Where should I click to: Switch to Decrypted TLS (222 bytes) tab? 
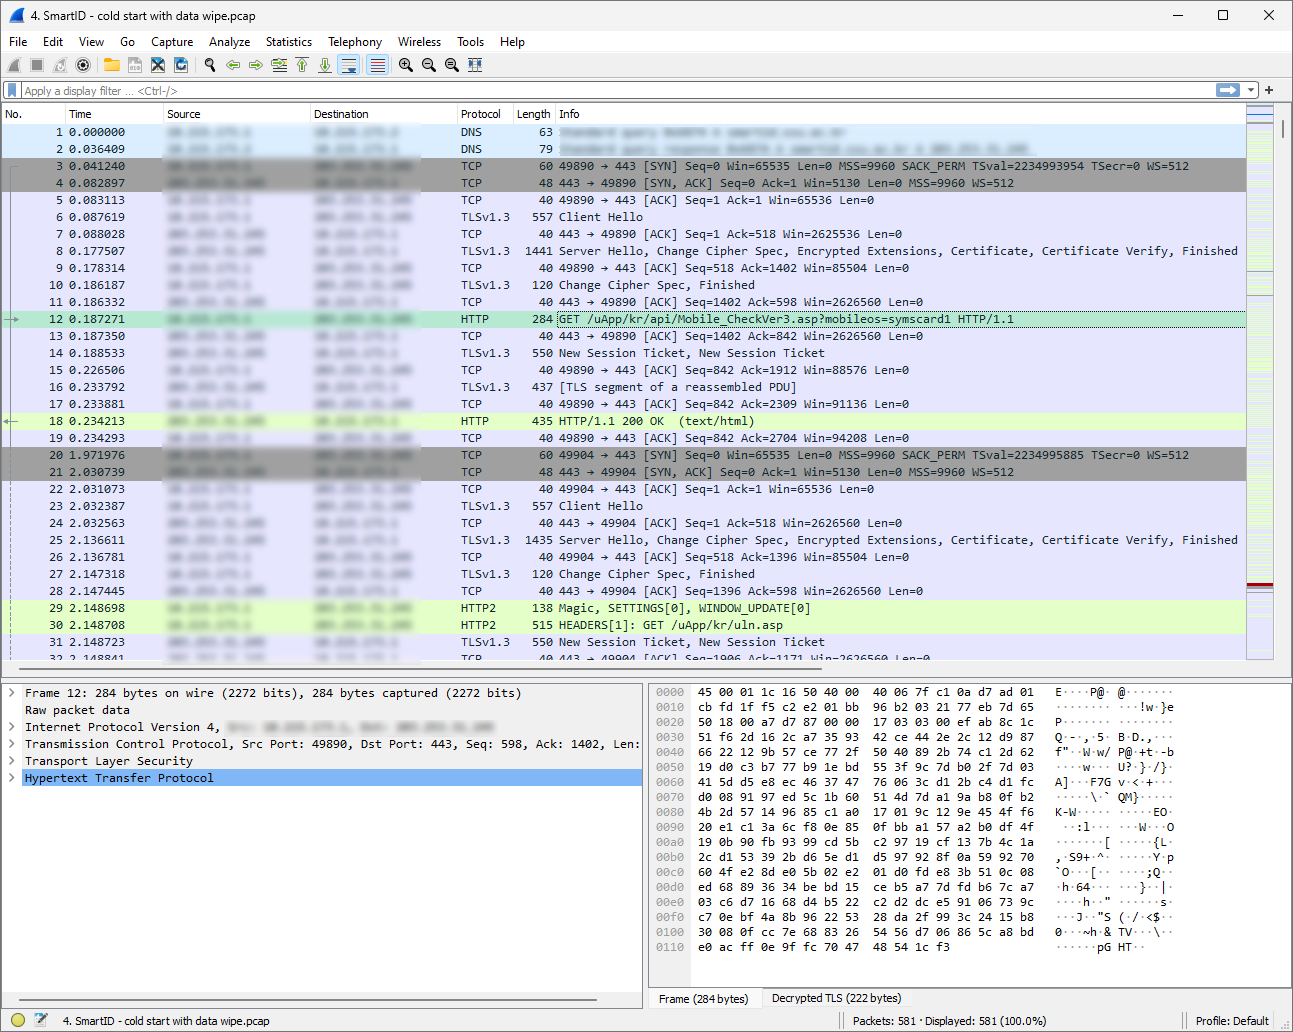pyautogui.click(x=836, y=998)
